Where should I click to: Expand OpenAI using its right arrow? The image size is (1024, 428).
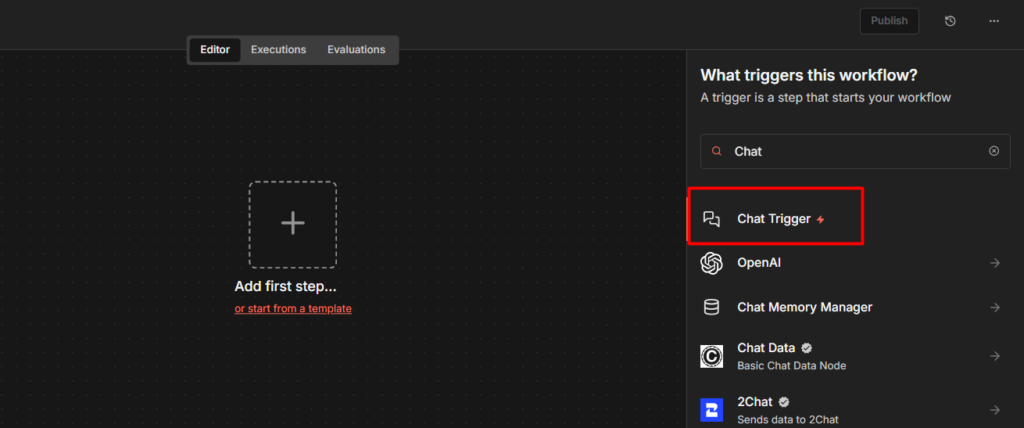995,263
